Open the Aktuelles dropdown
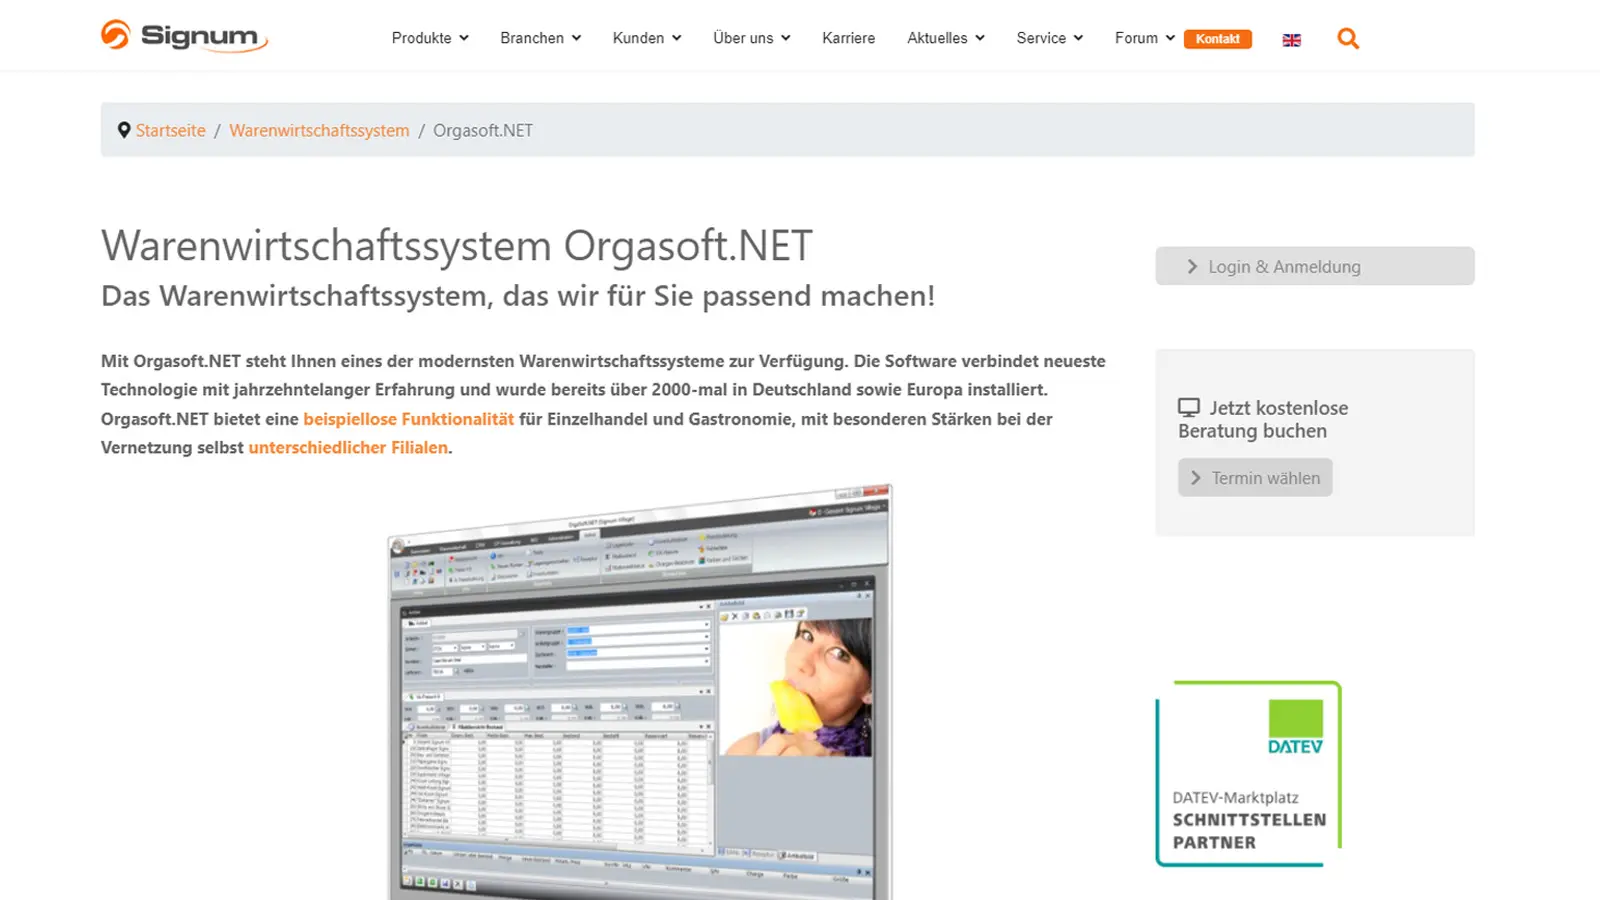This screenshot has width=1600, height=900. (946, 38)
